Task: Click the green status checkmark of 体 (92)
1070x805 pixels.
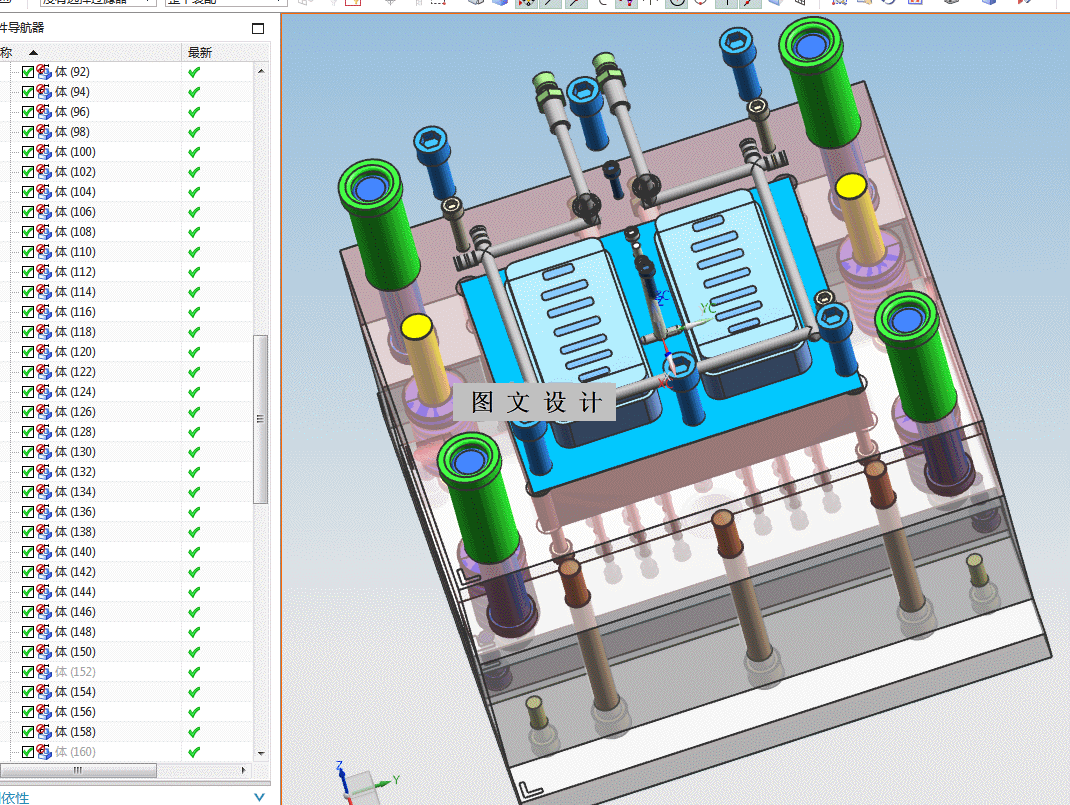Action: (194, 72)
